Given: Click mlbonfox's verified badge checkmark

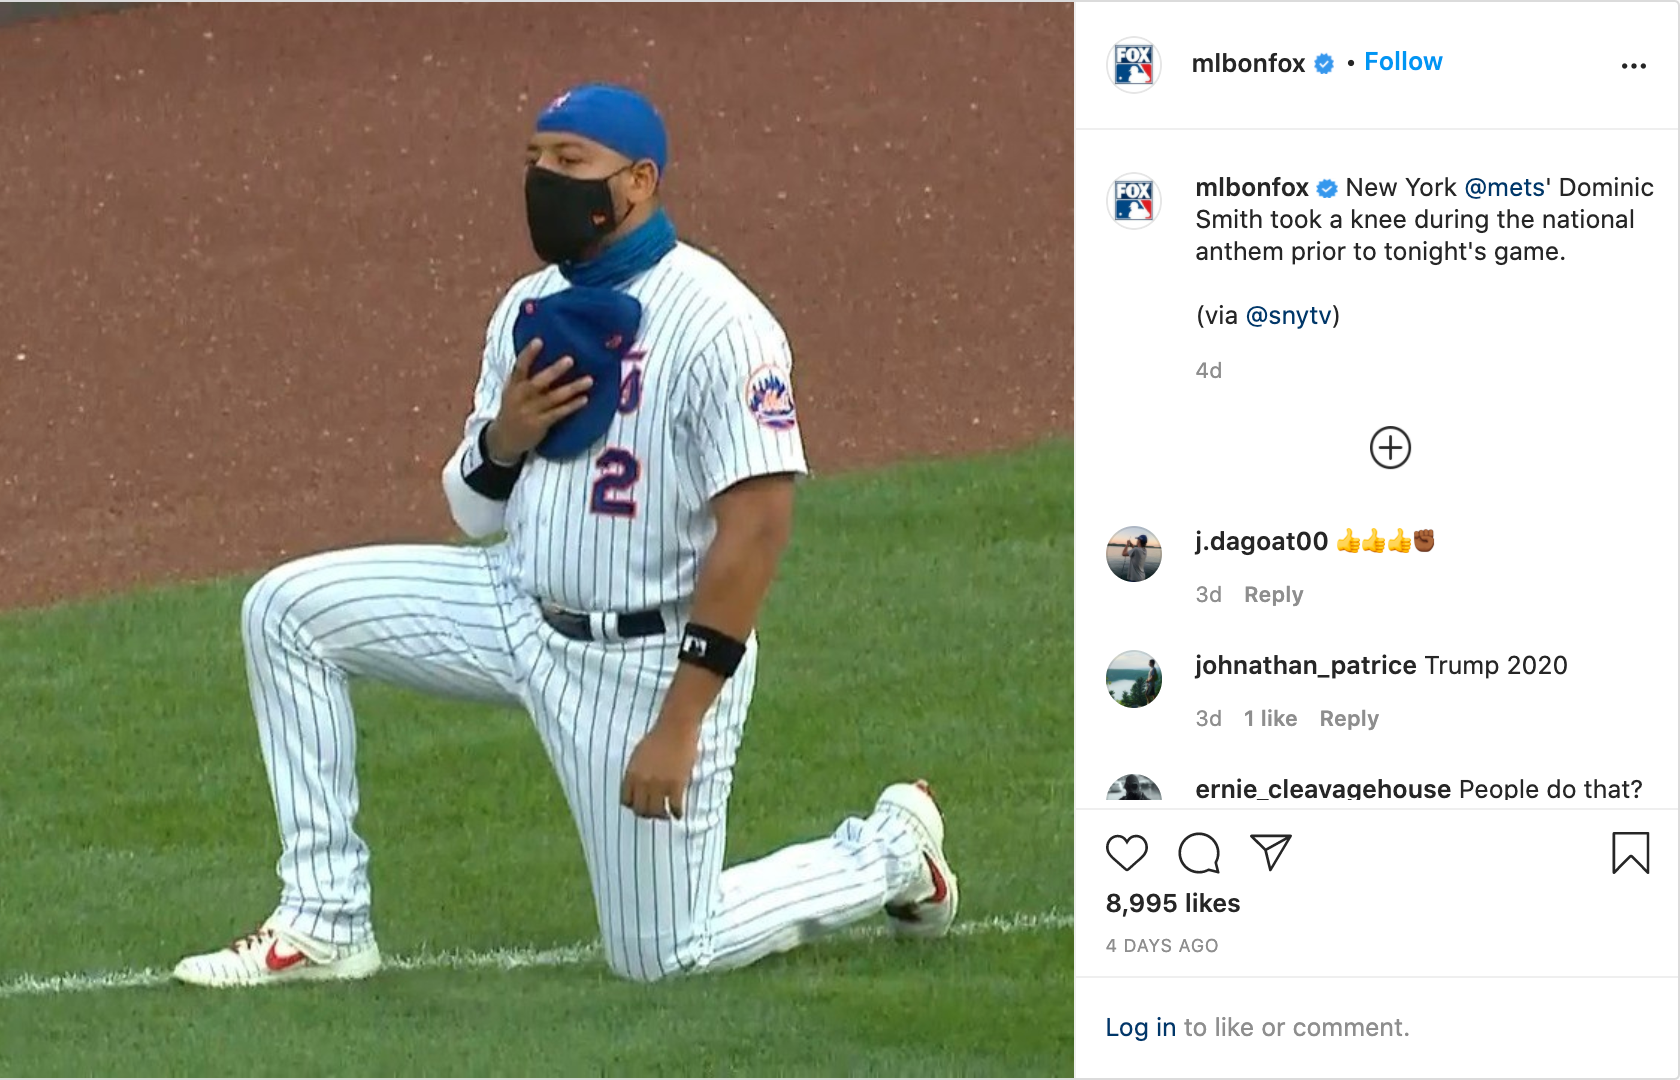Looking at the screenshot, I should click(x=1322, y=62).
